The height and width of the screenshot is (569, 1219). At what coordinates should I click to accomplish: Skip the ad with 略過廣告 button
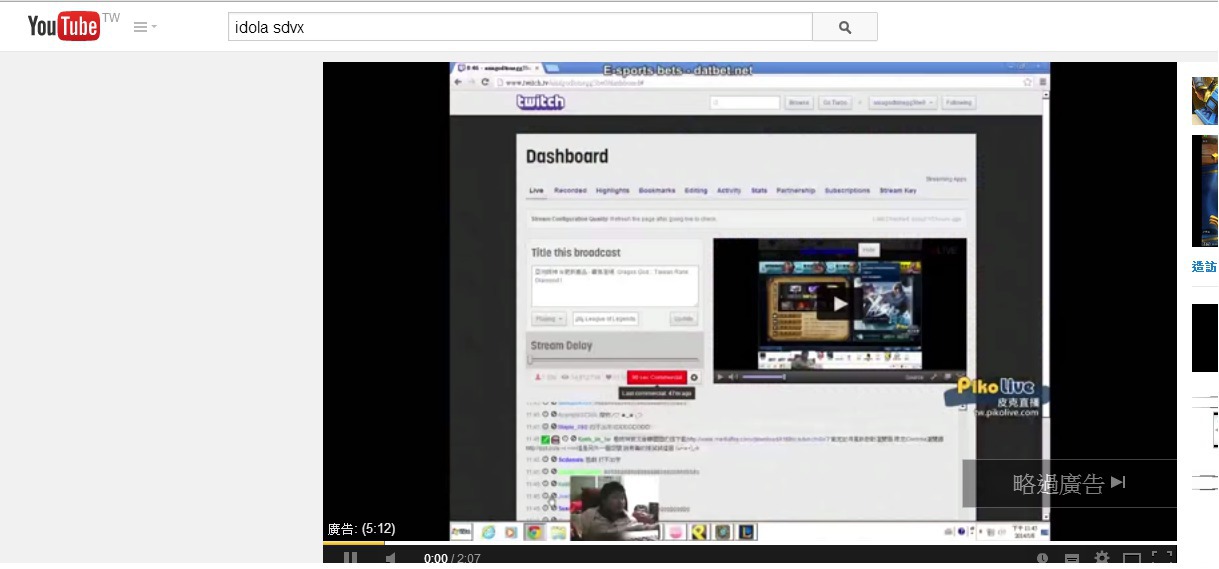pyautogui.click(x=1069, y=484)
